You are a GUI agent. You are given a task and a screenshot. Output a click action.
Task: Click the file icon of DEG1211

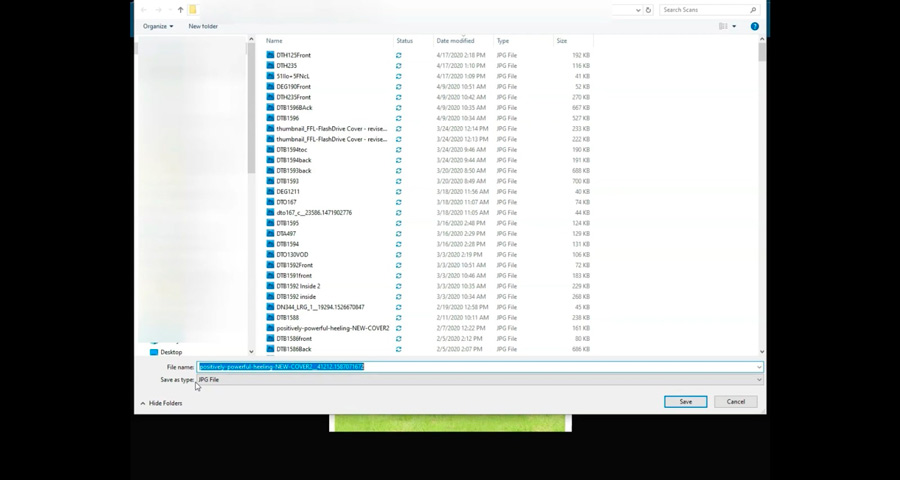click(270, 191)
